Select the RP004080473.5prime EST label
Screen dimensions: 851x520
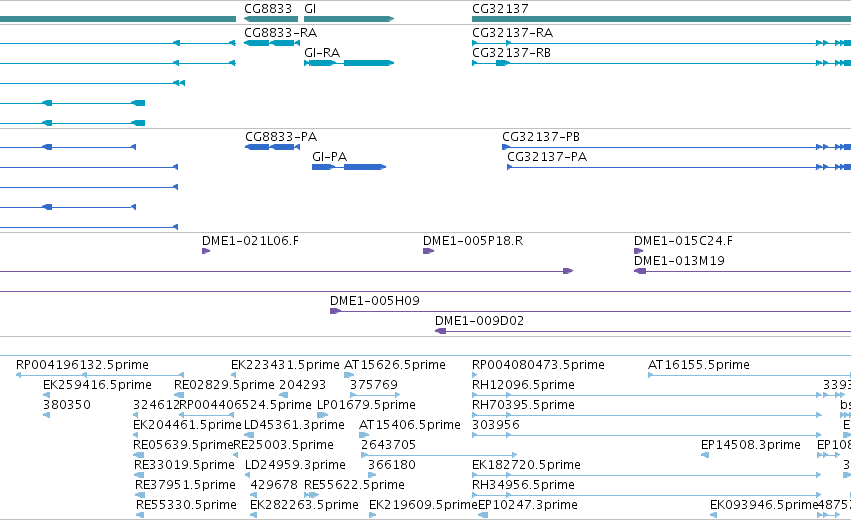(x=538, y=365)
